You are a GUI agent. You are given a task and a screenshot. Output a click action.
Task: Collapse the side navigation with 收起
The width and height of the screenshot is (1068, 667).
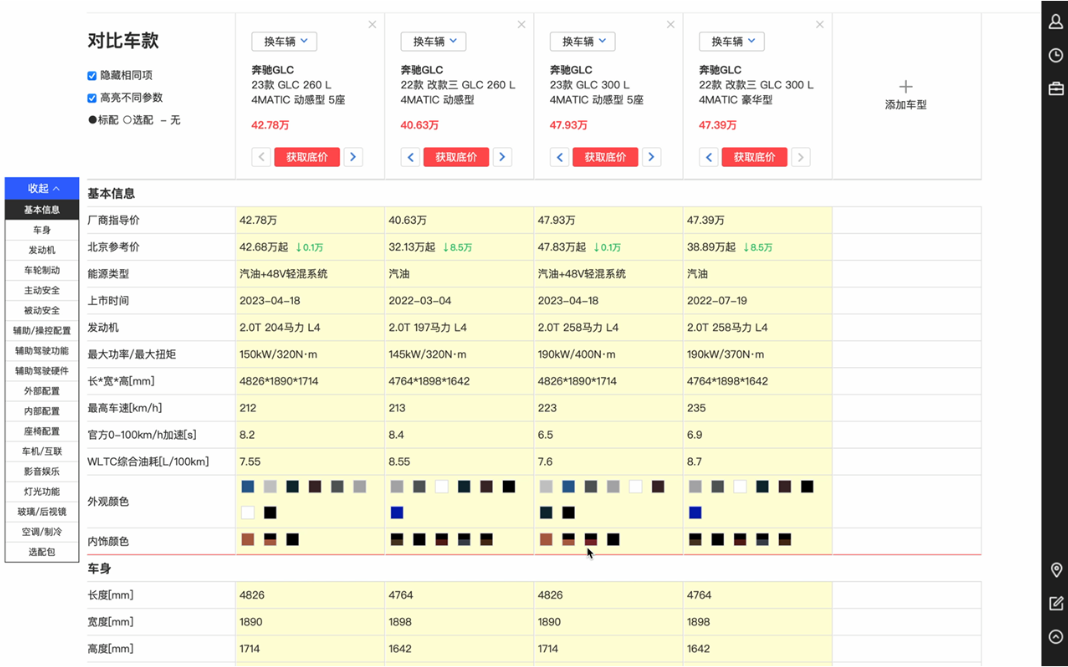coord(42,189)
